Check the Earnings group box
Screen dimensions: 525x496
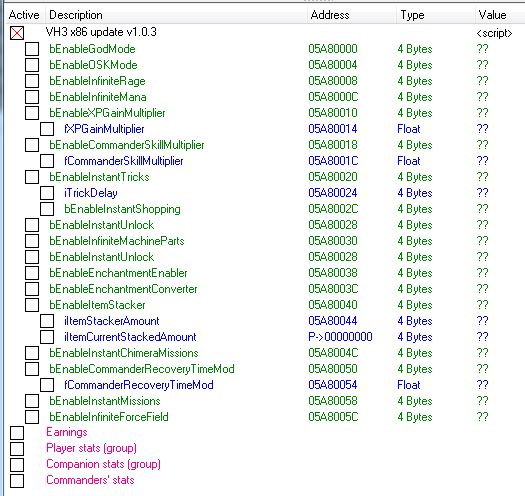click(17, 433)
